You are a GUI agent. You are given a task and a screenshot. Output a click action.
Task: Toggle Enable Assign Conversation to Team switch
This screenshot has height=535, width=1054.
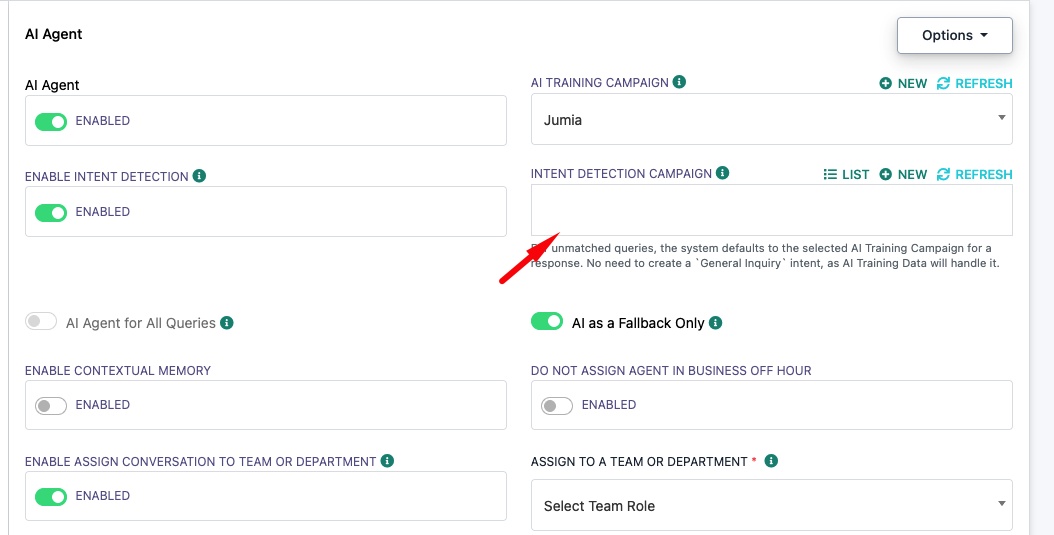point(51,497)
